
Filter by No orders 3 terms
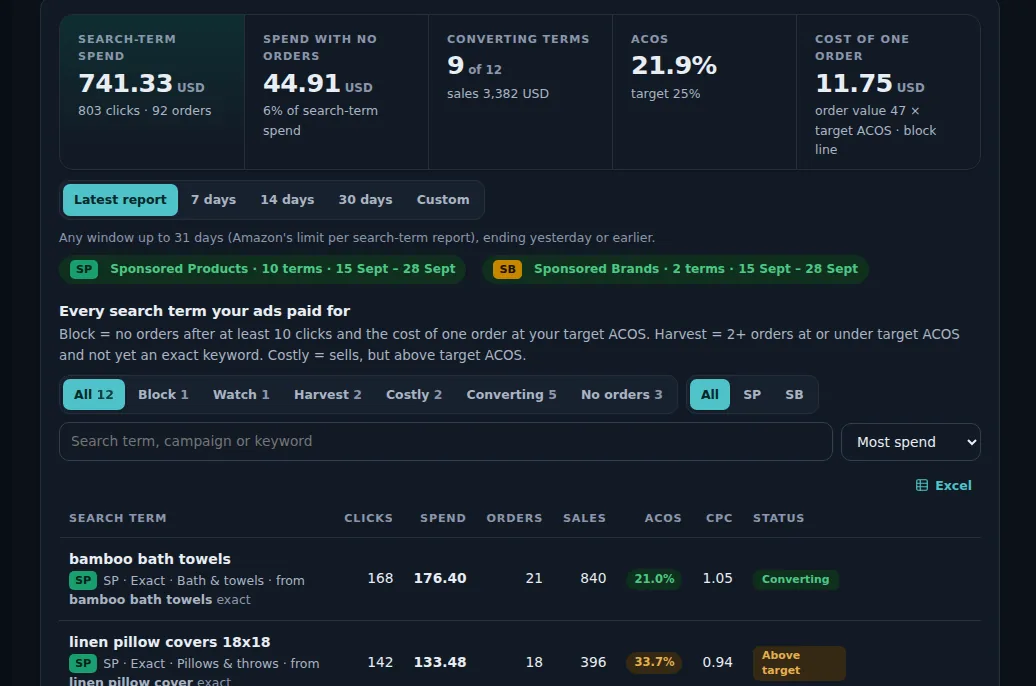click(622, 395)
